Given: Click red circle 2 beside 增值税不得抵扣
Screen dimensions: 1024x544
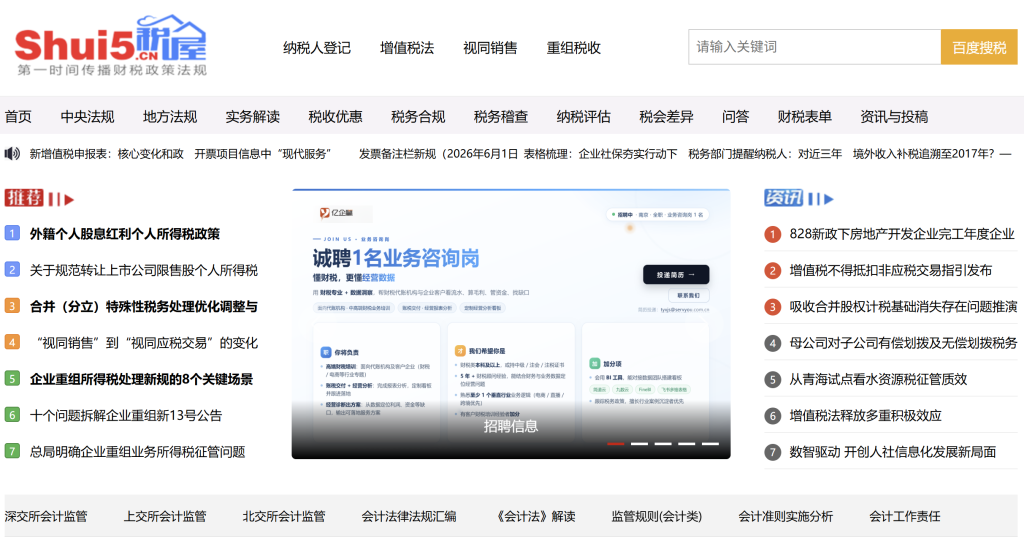Looking at the screenshot, I should [x=773, y=270].
